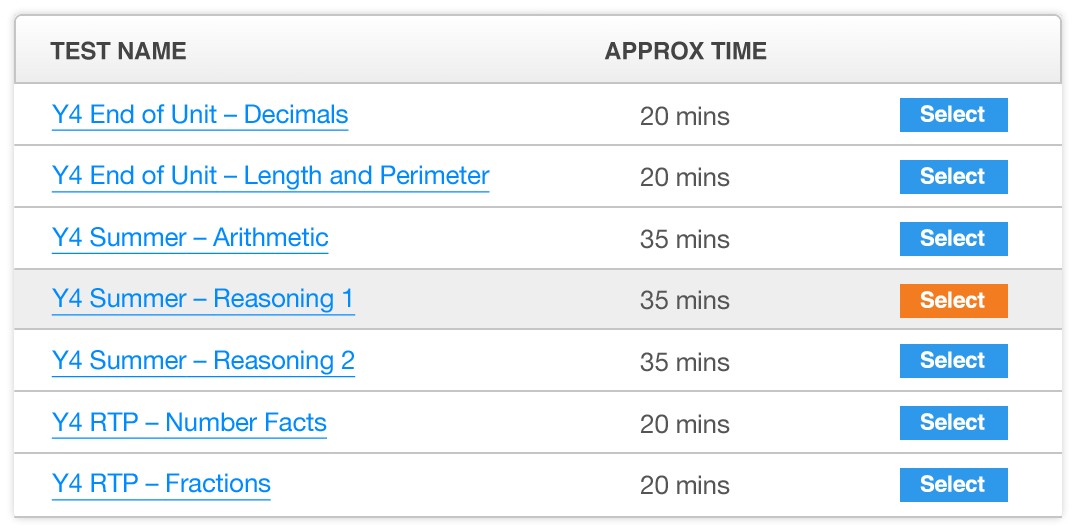Select the RTP Number Facts test
The image size is (1076, 532).
(953, 423)
